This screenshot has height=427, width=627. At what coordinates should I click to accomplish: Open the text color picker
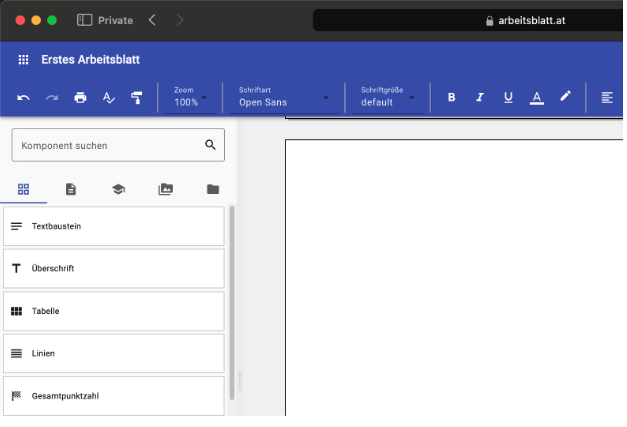[536, 97]
